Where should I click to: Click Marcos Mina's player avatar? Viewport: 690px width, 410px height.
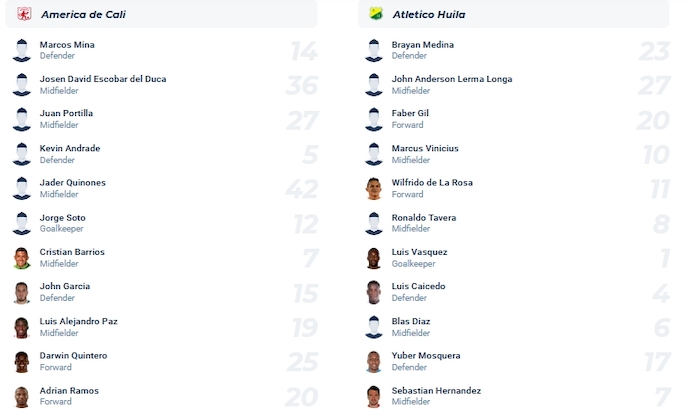click(21, 51)
